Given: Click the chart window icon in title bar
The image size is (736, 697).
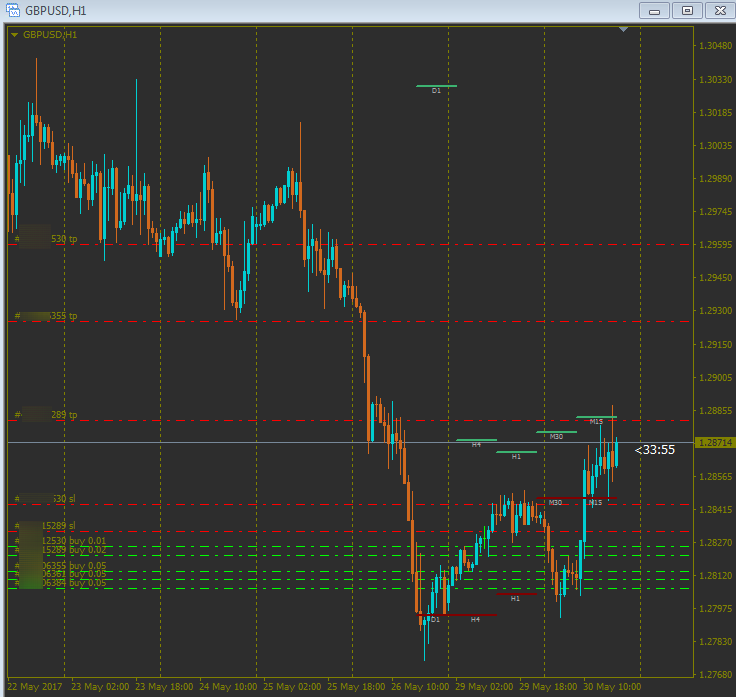Looking at the screenshot, I should tap(13, 10).
